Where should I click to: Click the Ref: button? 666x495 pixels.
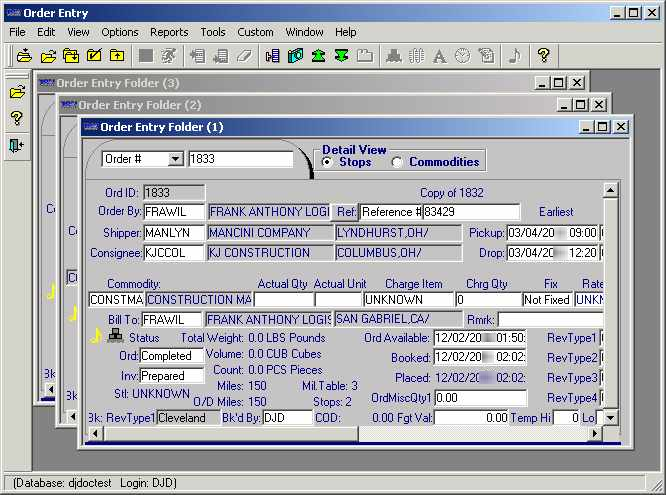[346, 212]
